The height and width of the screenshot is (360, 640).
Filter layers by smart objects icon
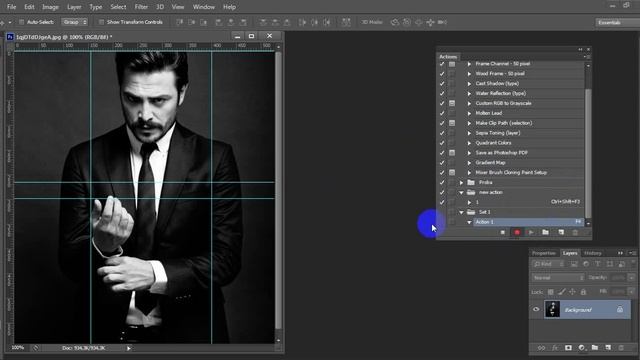coord(621,264)
